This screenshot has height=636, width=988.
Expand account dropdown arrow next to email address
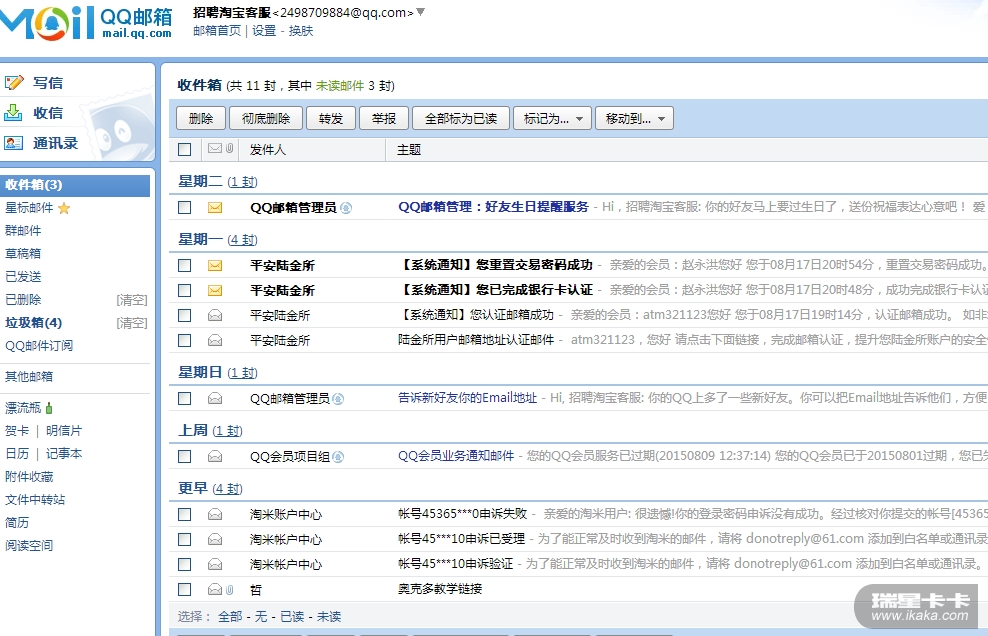coord(420,12)
